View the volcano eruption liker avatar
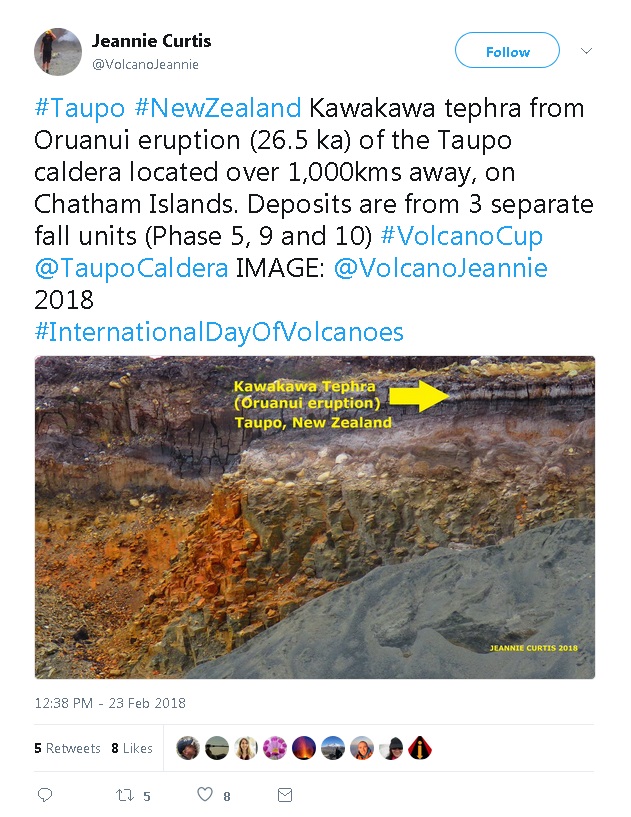 (x=304, y=748)
